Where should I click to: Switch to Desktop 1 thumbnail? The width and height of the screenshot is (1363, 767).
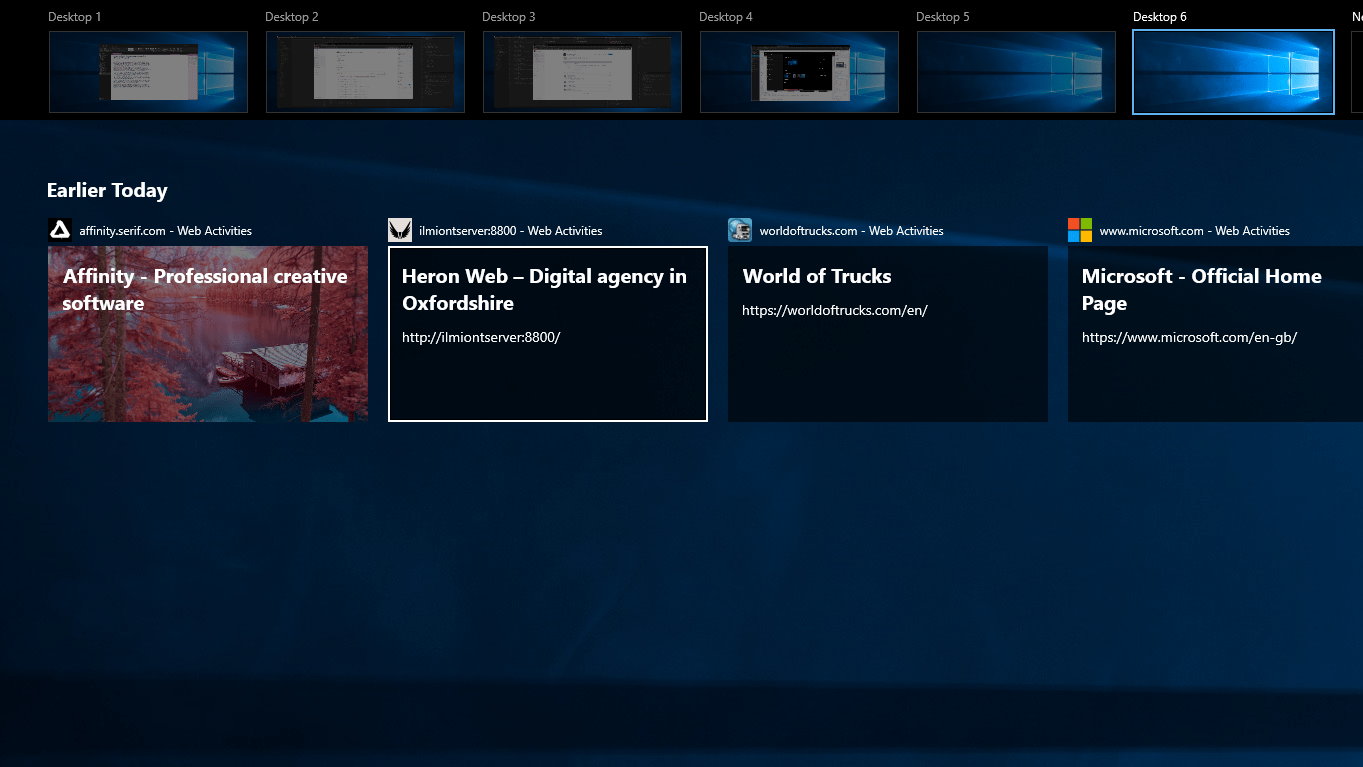coord(148,72)
